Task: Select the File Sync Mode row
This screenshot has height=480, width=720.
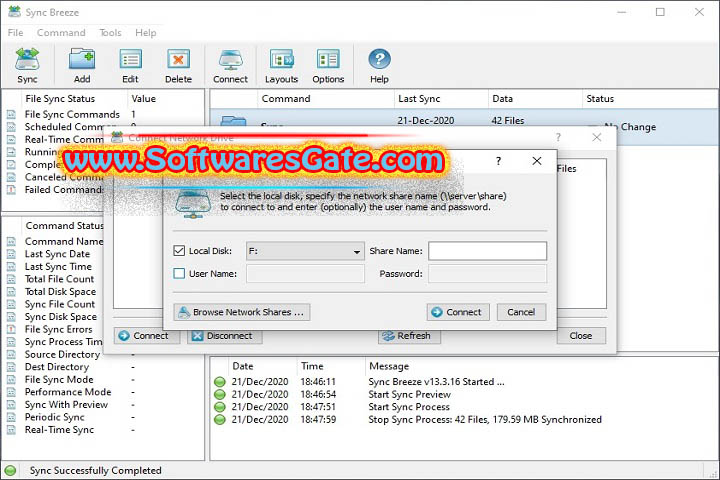Action: tap(105, 379)
